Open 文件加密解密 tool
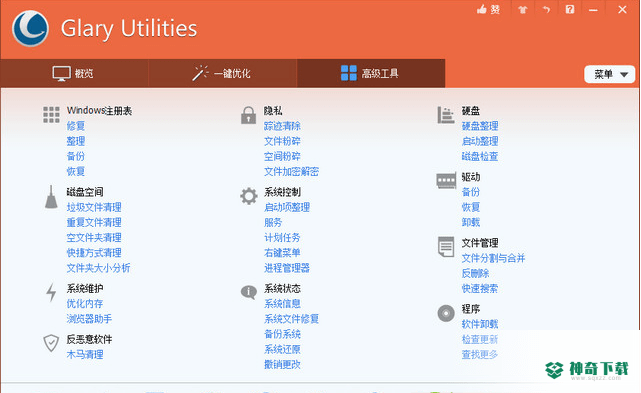The height and width of the screenshot is (393, 641). coord(291,171)
